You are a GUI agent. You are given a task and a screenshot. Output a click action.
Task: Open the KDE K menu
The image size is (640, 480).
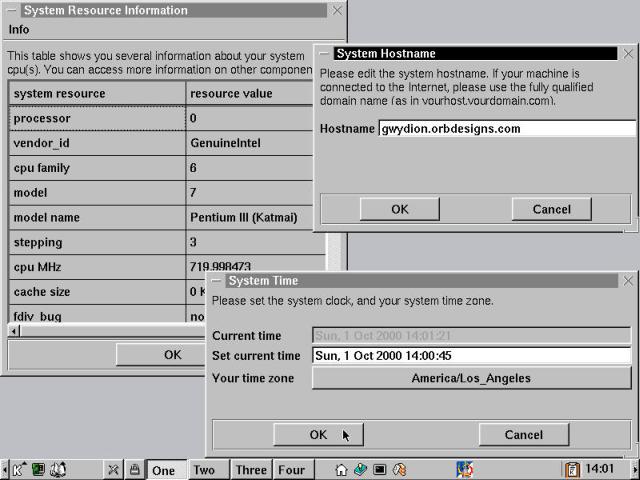tap(18, 469)
